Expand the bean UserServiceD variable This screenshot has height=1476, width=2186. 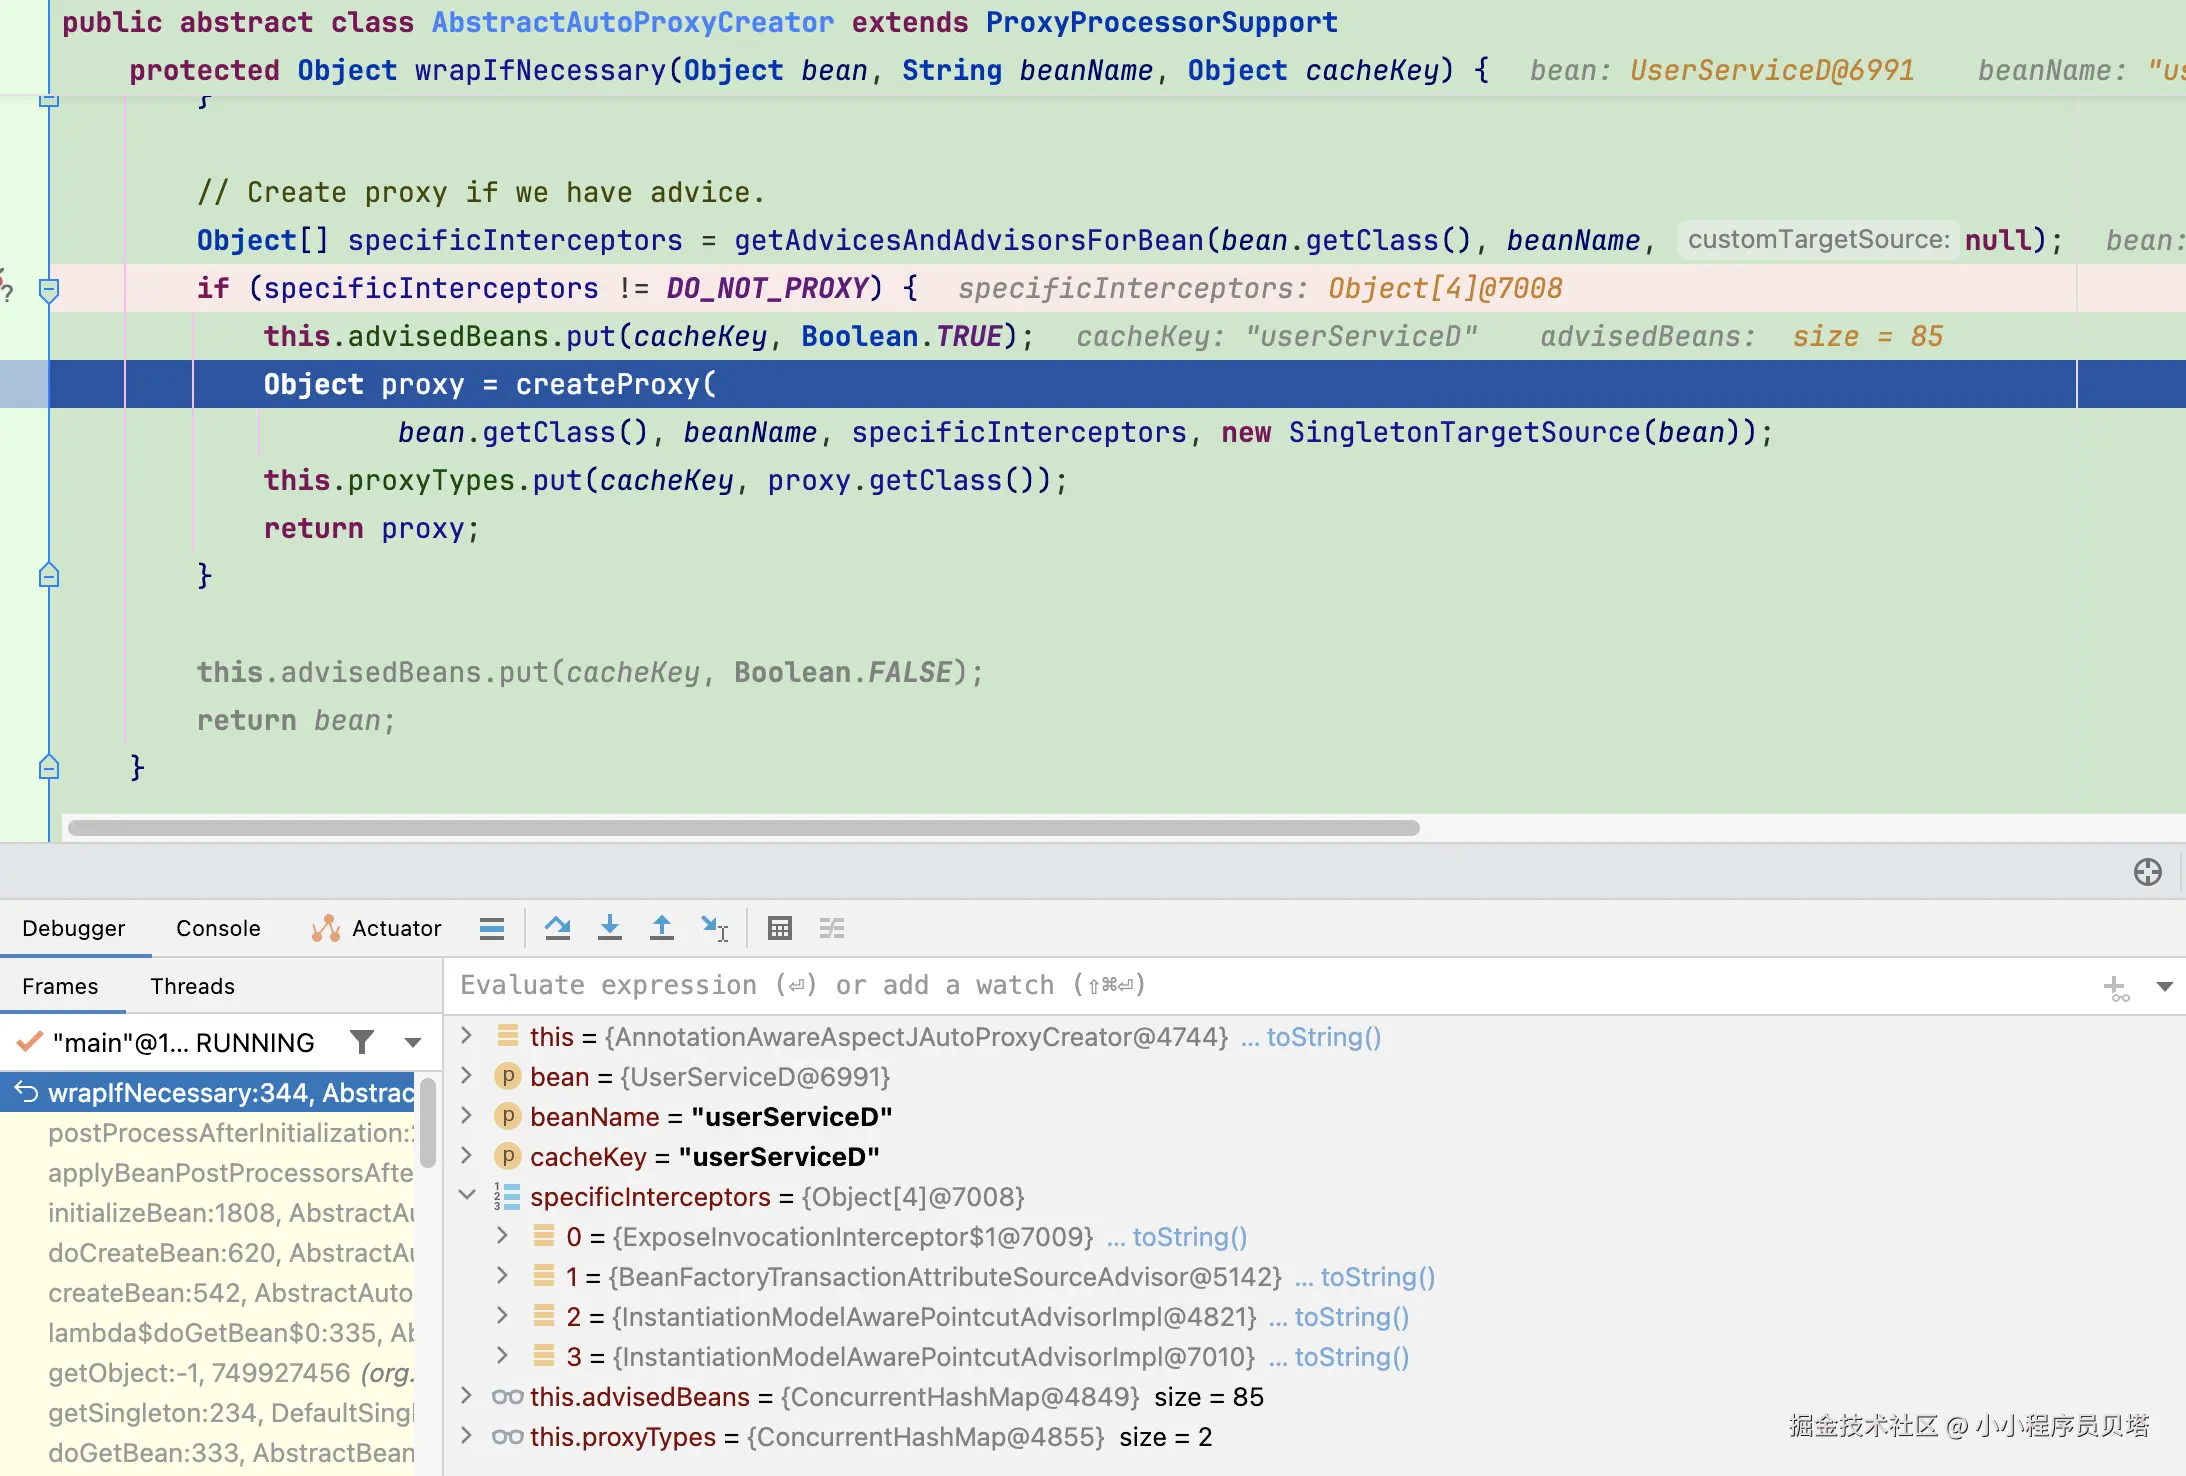pos(466,1076)
